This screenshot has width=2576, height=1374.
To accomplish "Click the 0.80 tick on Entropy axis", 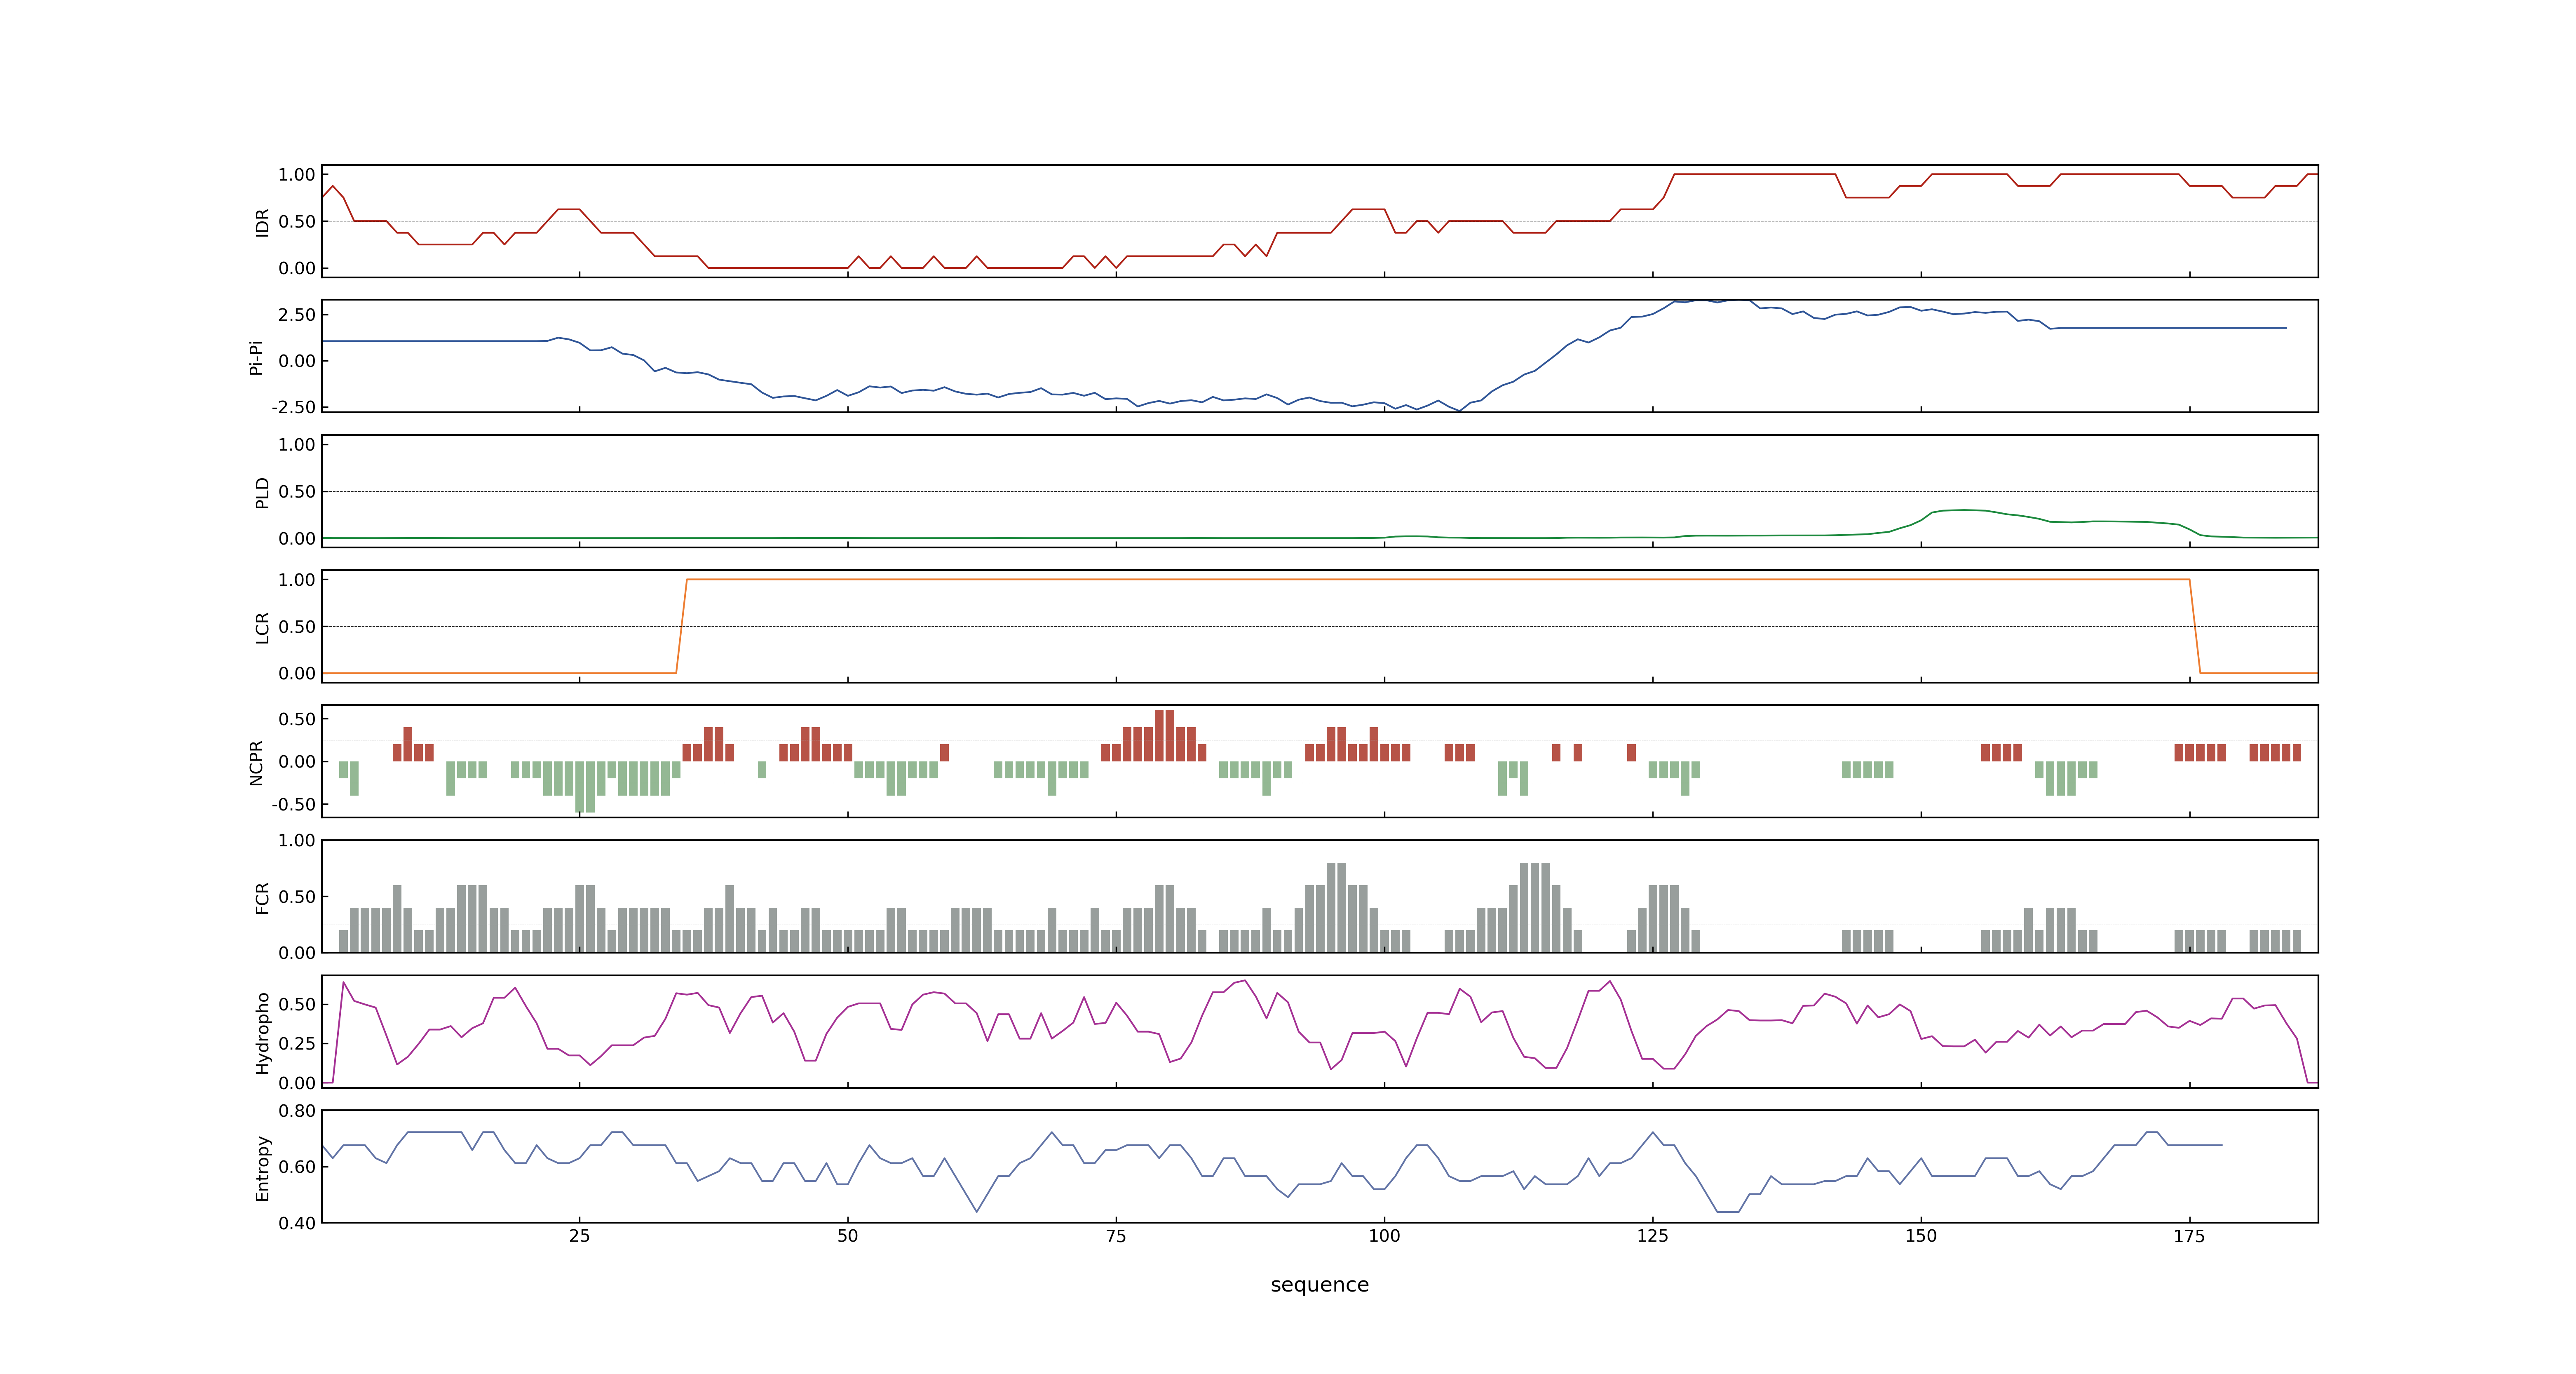I will coord(297,1110).
